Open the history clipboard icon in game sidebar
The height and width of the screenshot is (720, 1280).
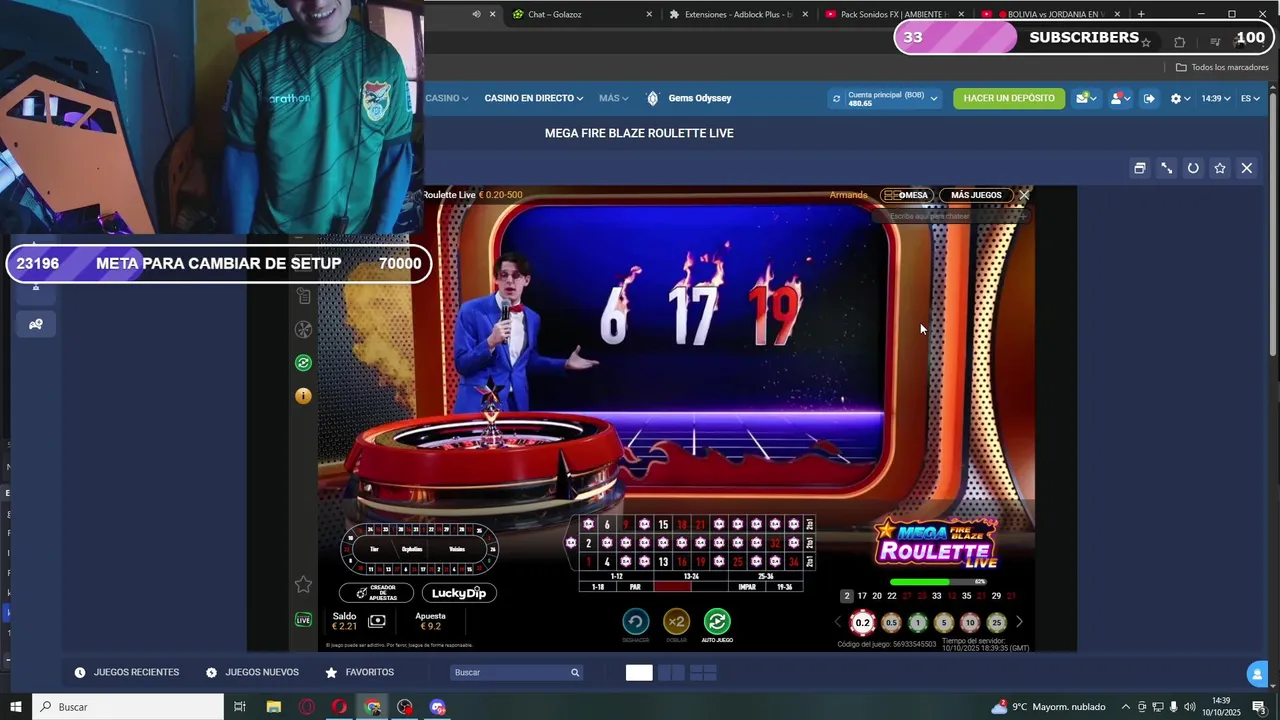(304, 296)
